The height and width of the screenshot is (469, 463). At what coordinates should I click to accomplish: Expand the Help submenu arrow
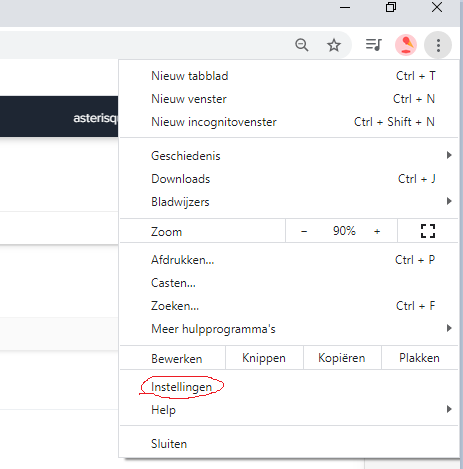click(x=449, y=409)
